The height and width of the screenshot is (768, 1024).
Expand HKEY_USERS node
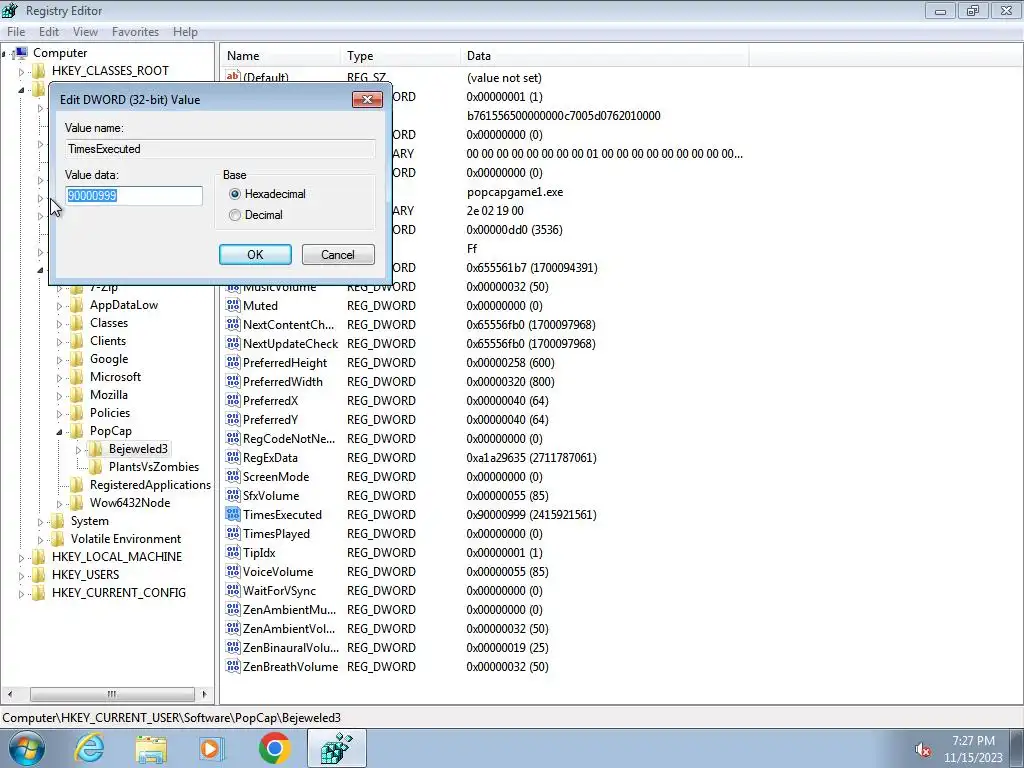pos(21,575)
